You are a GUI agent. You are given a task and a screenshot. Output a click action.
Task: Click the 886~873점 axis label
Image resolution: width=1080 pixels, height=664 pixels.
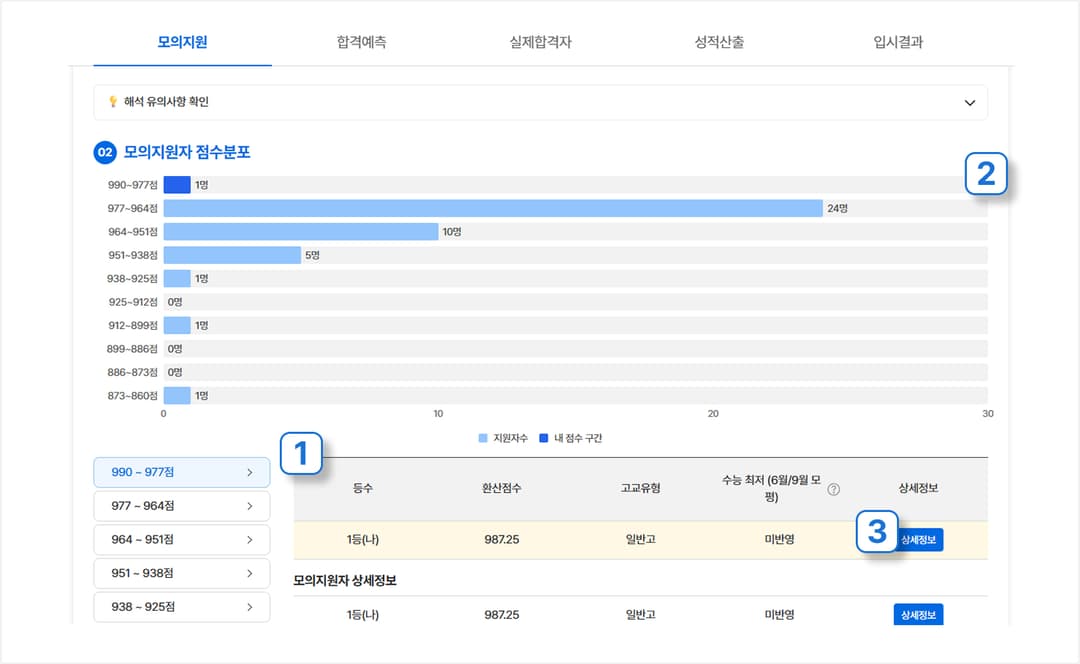[132, 372]
